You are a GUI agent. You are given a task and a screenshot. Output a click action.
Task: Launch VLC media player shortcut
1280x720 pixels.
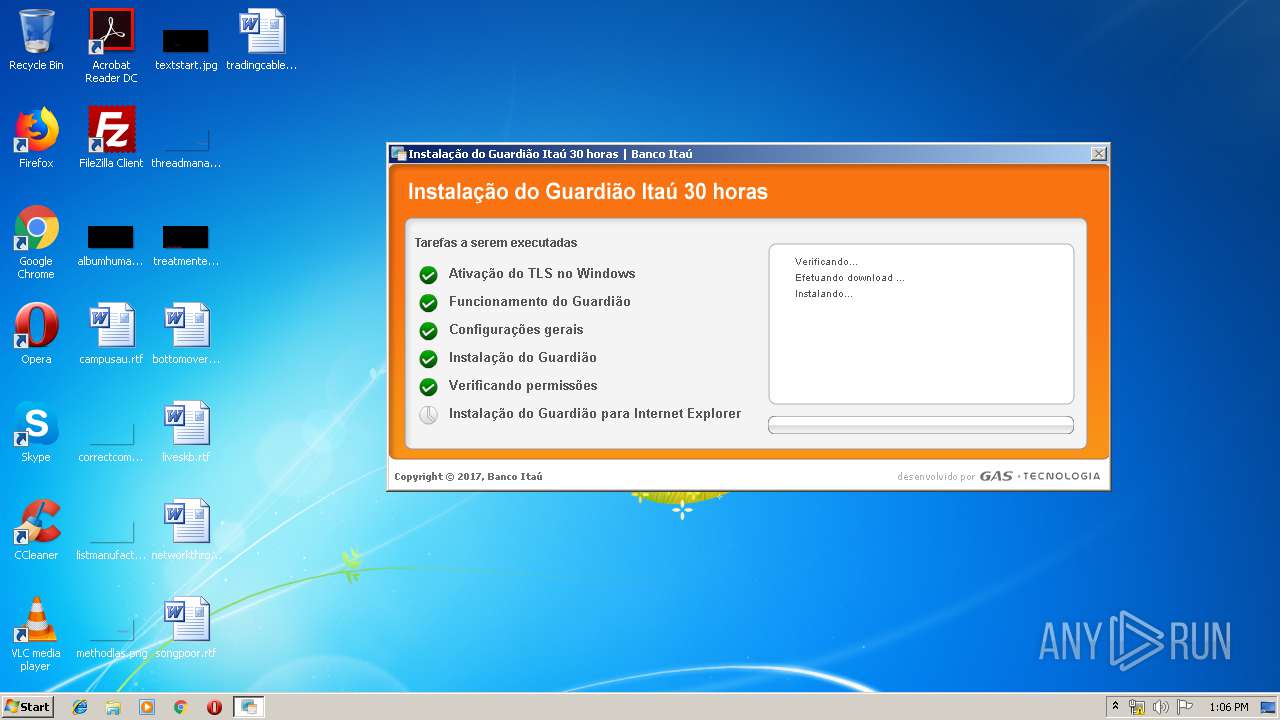(x=36, y=634)
